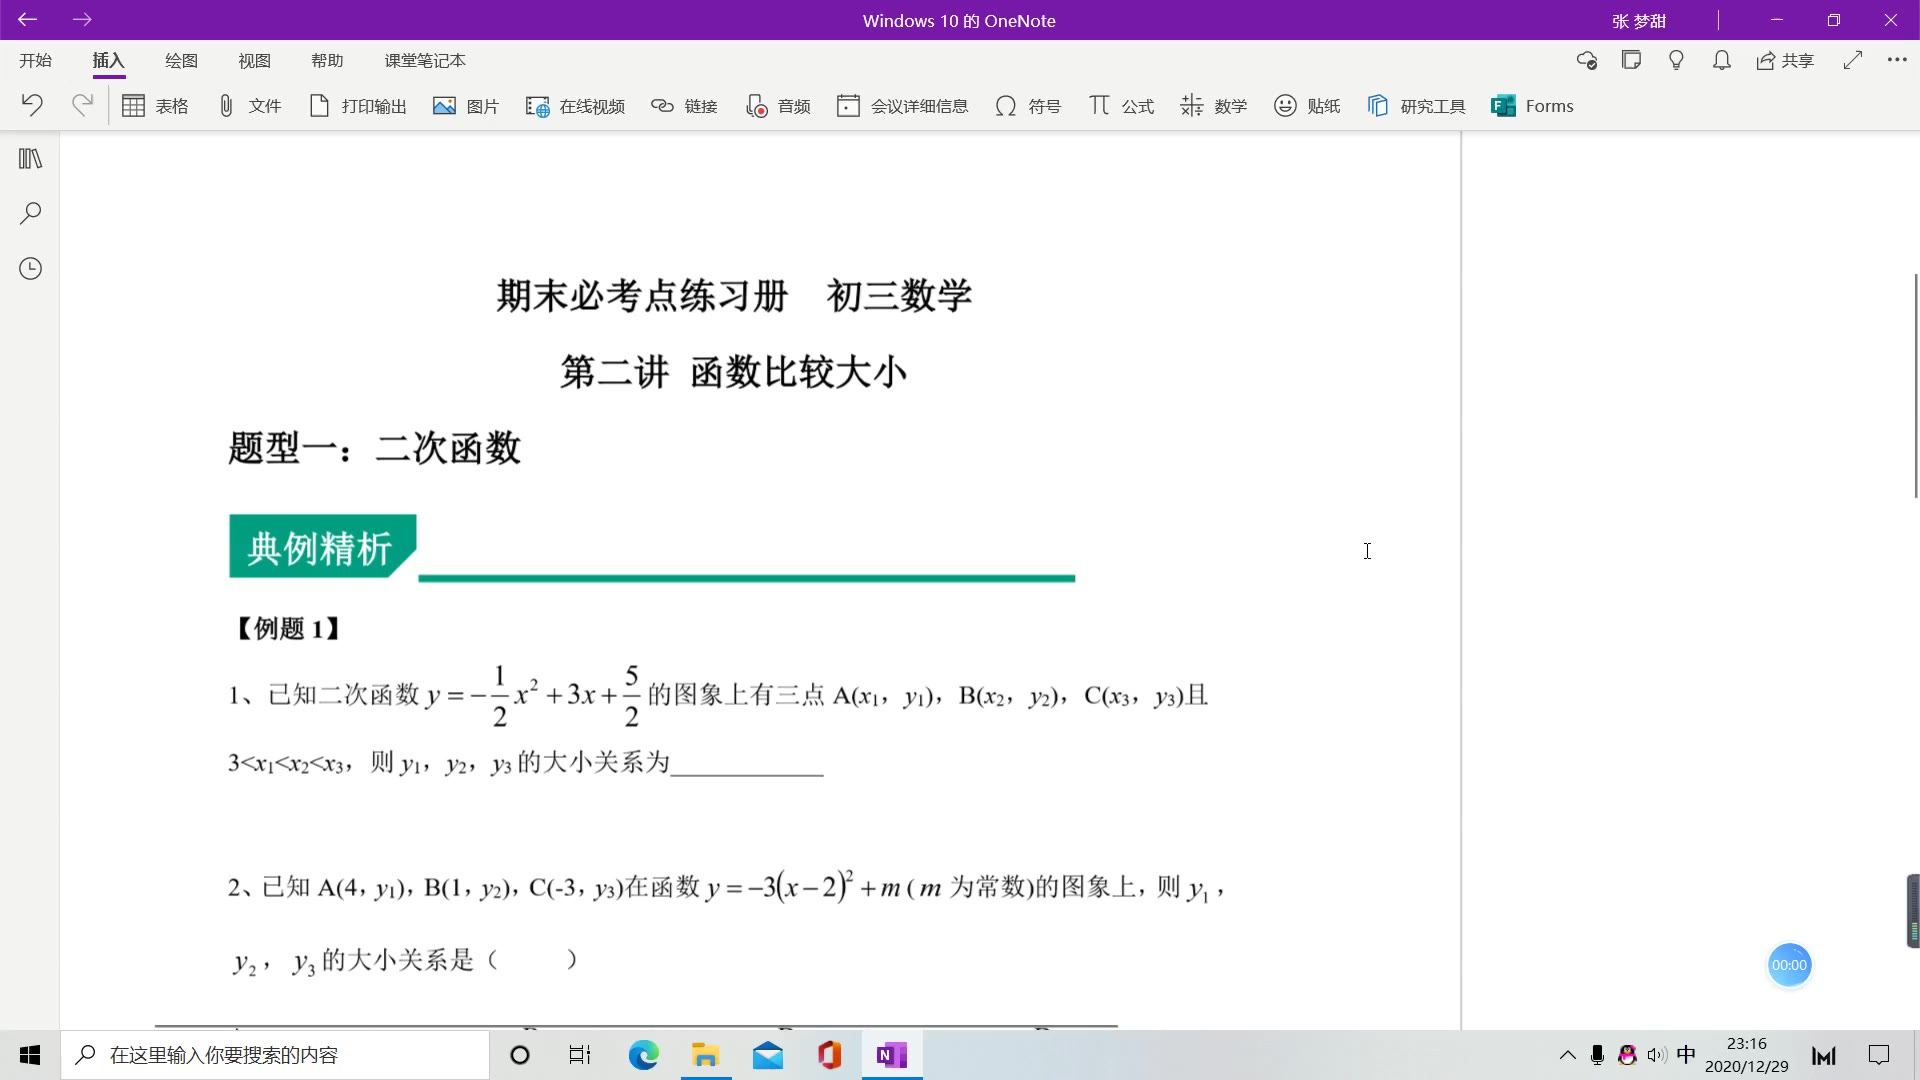The height and width of the screenshot is (1080, 1920).
Task: Open the more options ellipsis menu
Action: point(1897,60)
